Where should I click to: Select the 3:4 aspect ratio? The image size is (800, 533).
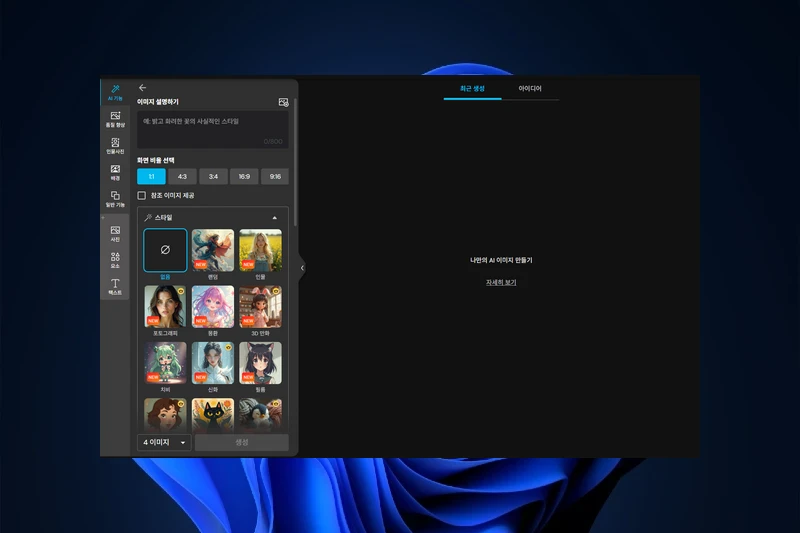pyautogui.click(x=213, y=176)
